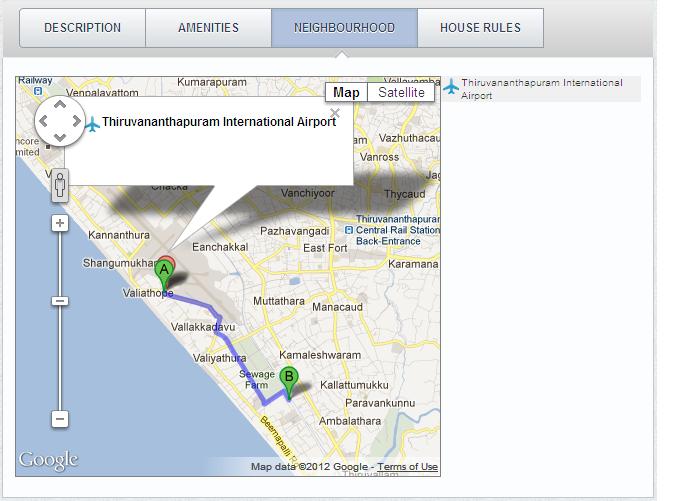
Task: Click Railway station icon at top-left
Action: pos(38,91)
